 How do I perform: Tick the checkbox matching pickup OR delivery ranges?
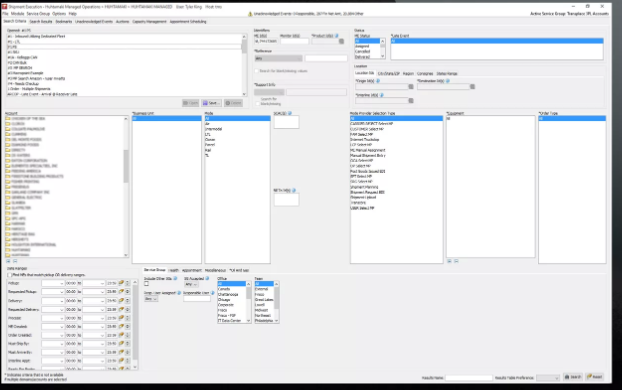(10, 275)
